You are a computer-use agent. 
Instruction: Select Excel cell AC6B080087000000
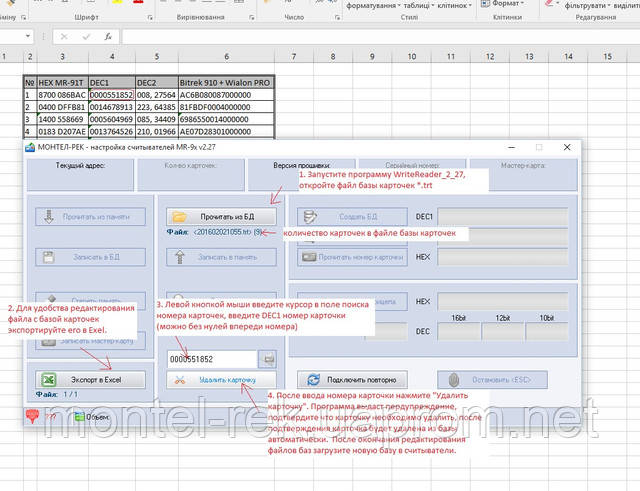[227, 95]
